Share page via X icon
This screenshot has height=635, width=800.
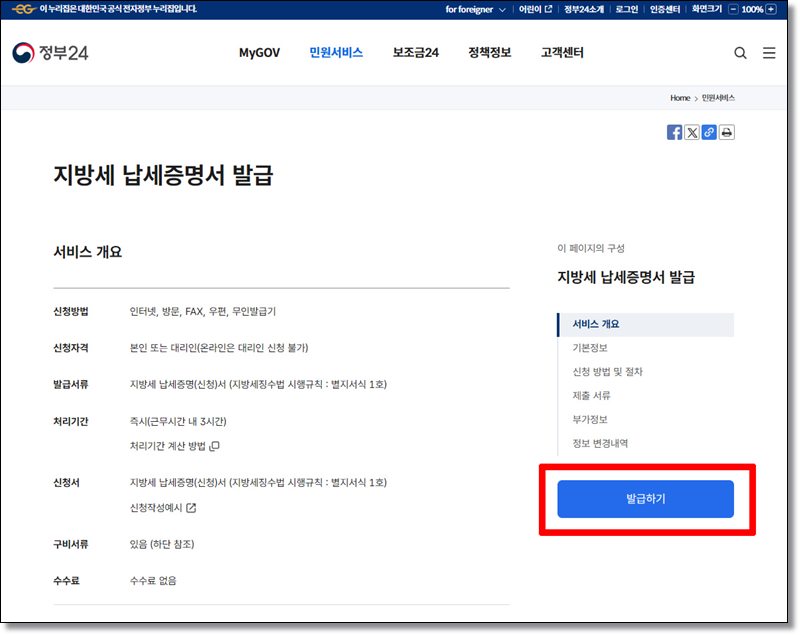(x=691, y=132)
